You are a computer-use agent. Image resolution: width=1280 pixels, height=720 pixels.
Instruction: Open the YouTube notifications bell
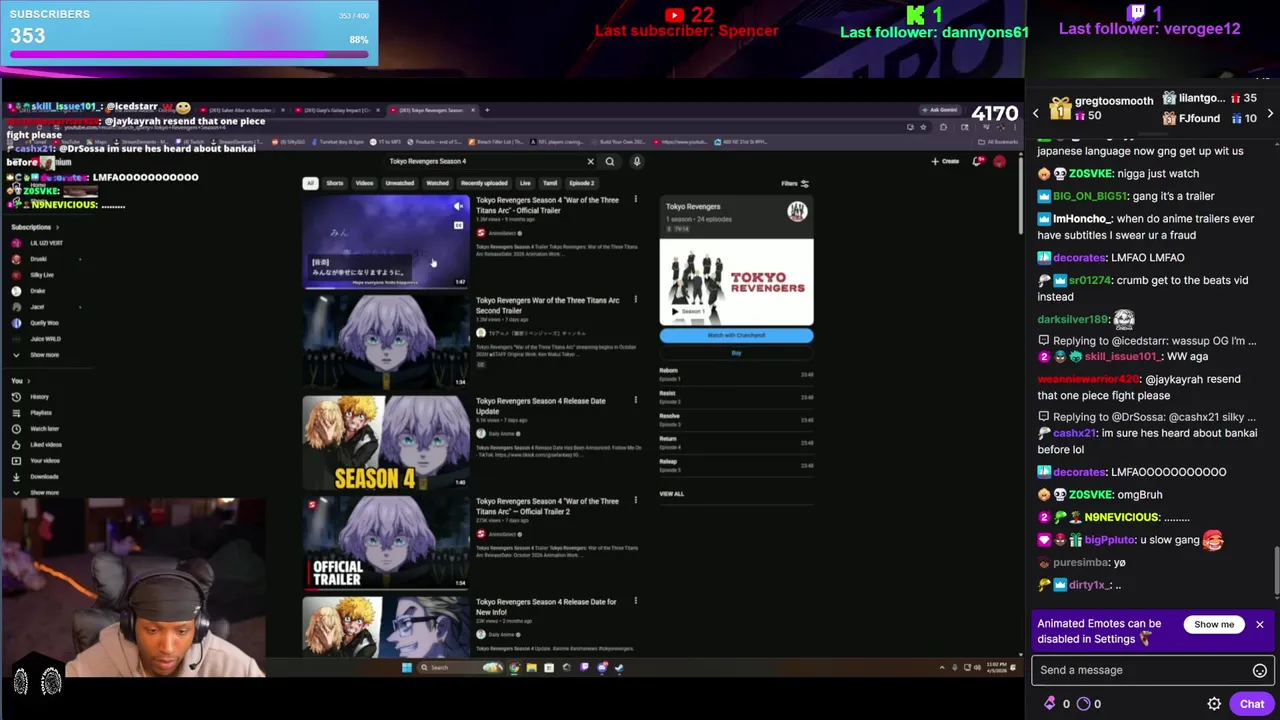(x=977, y=161)
